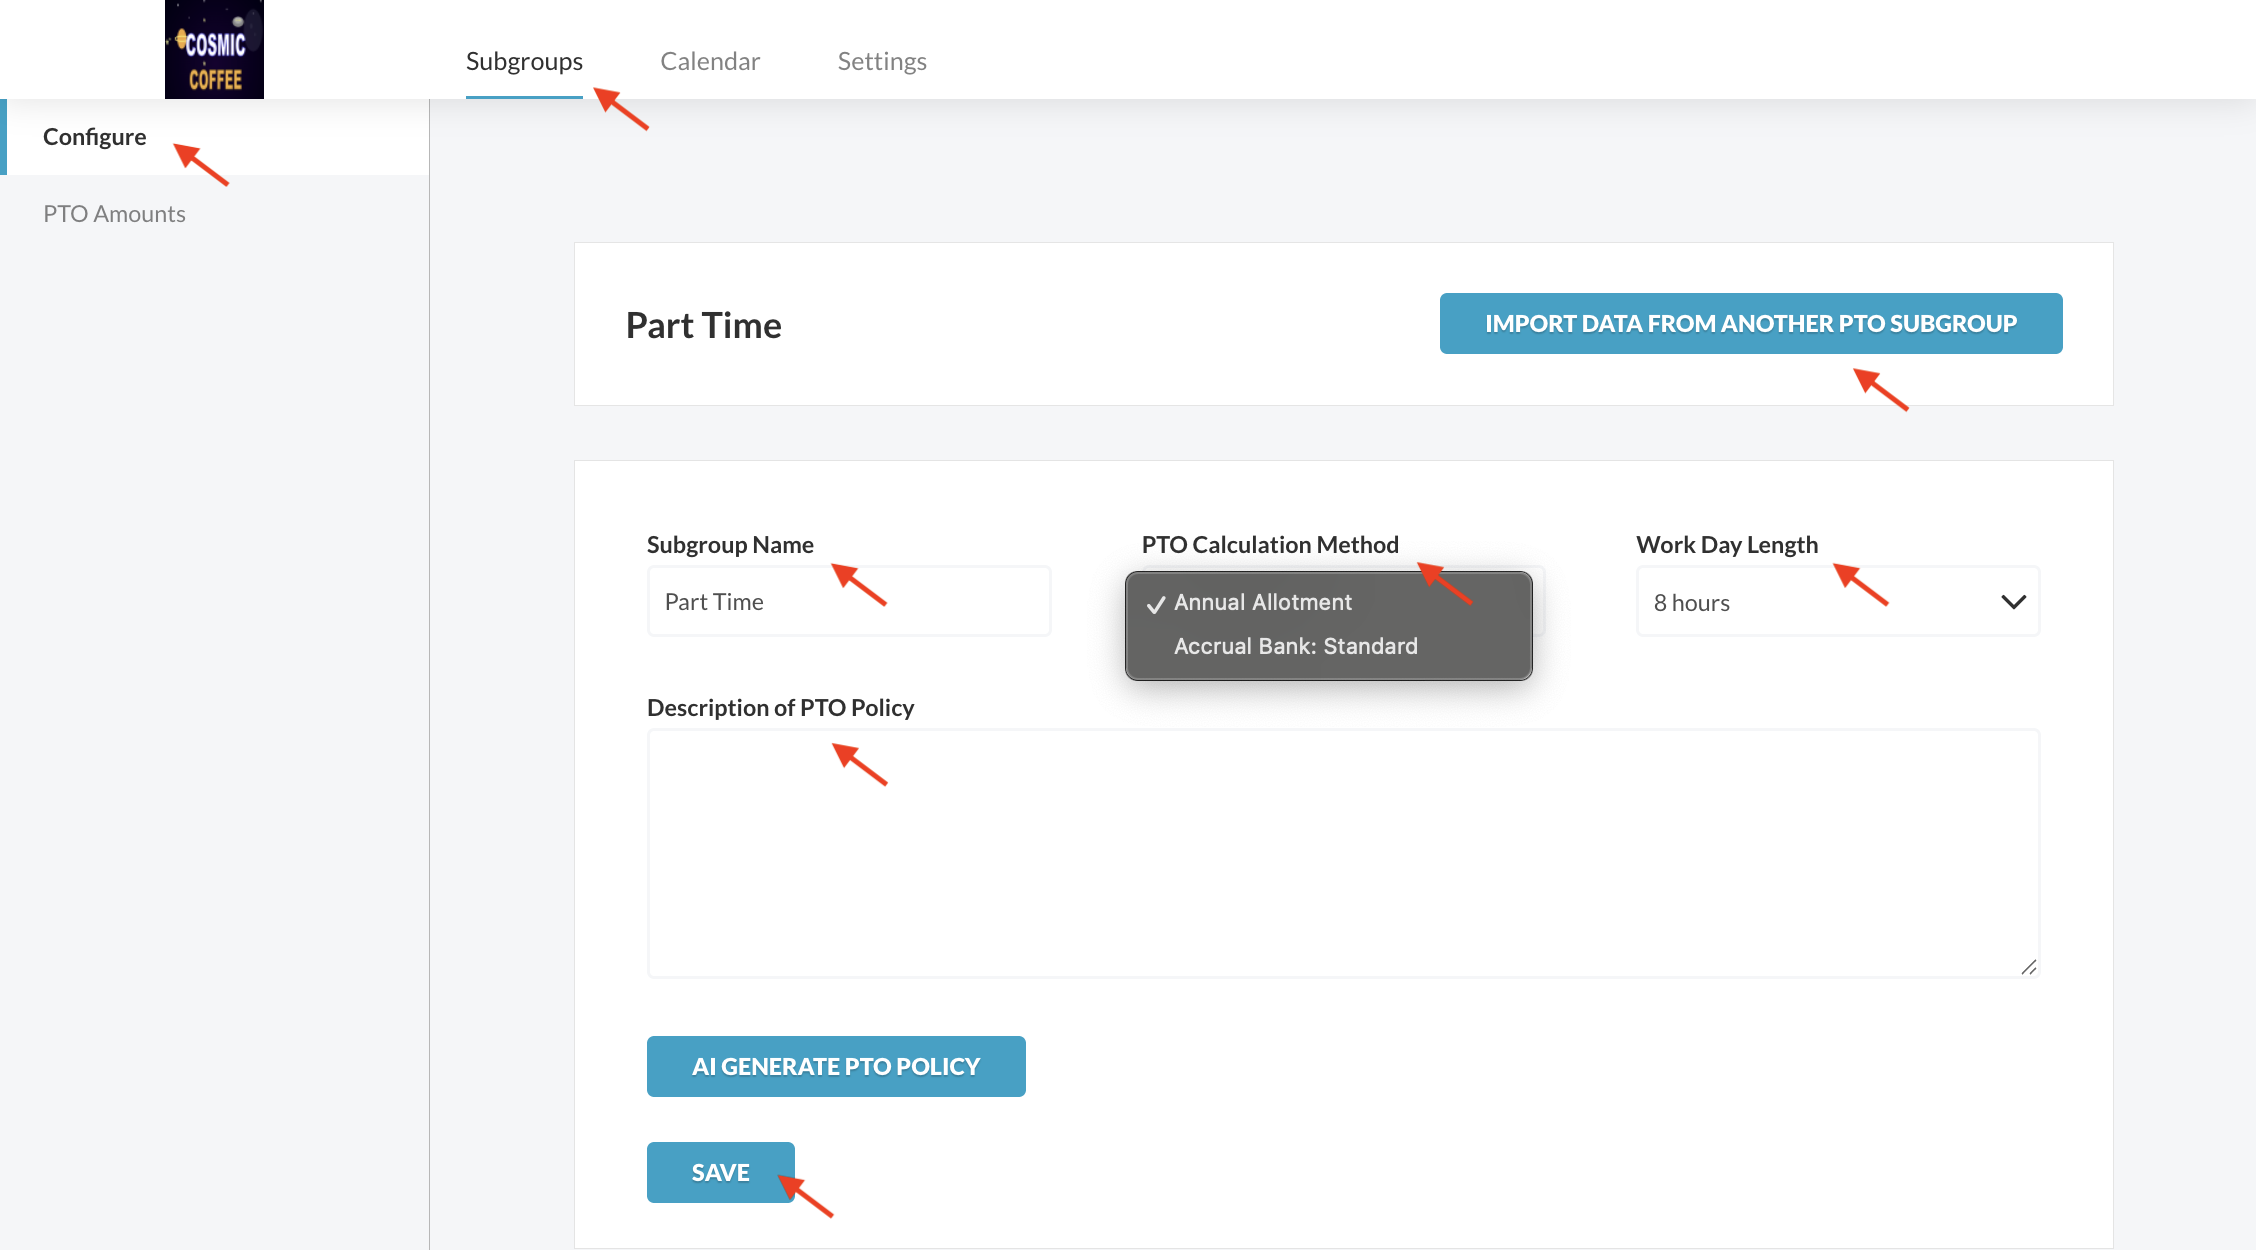This screenshot has width=2256, height=1250.
Task: Choose the checked Annual Allotment option
Action: click(1262, 602)
